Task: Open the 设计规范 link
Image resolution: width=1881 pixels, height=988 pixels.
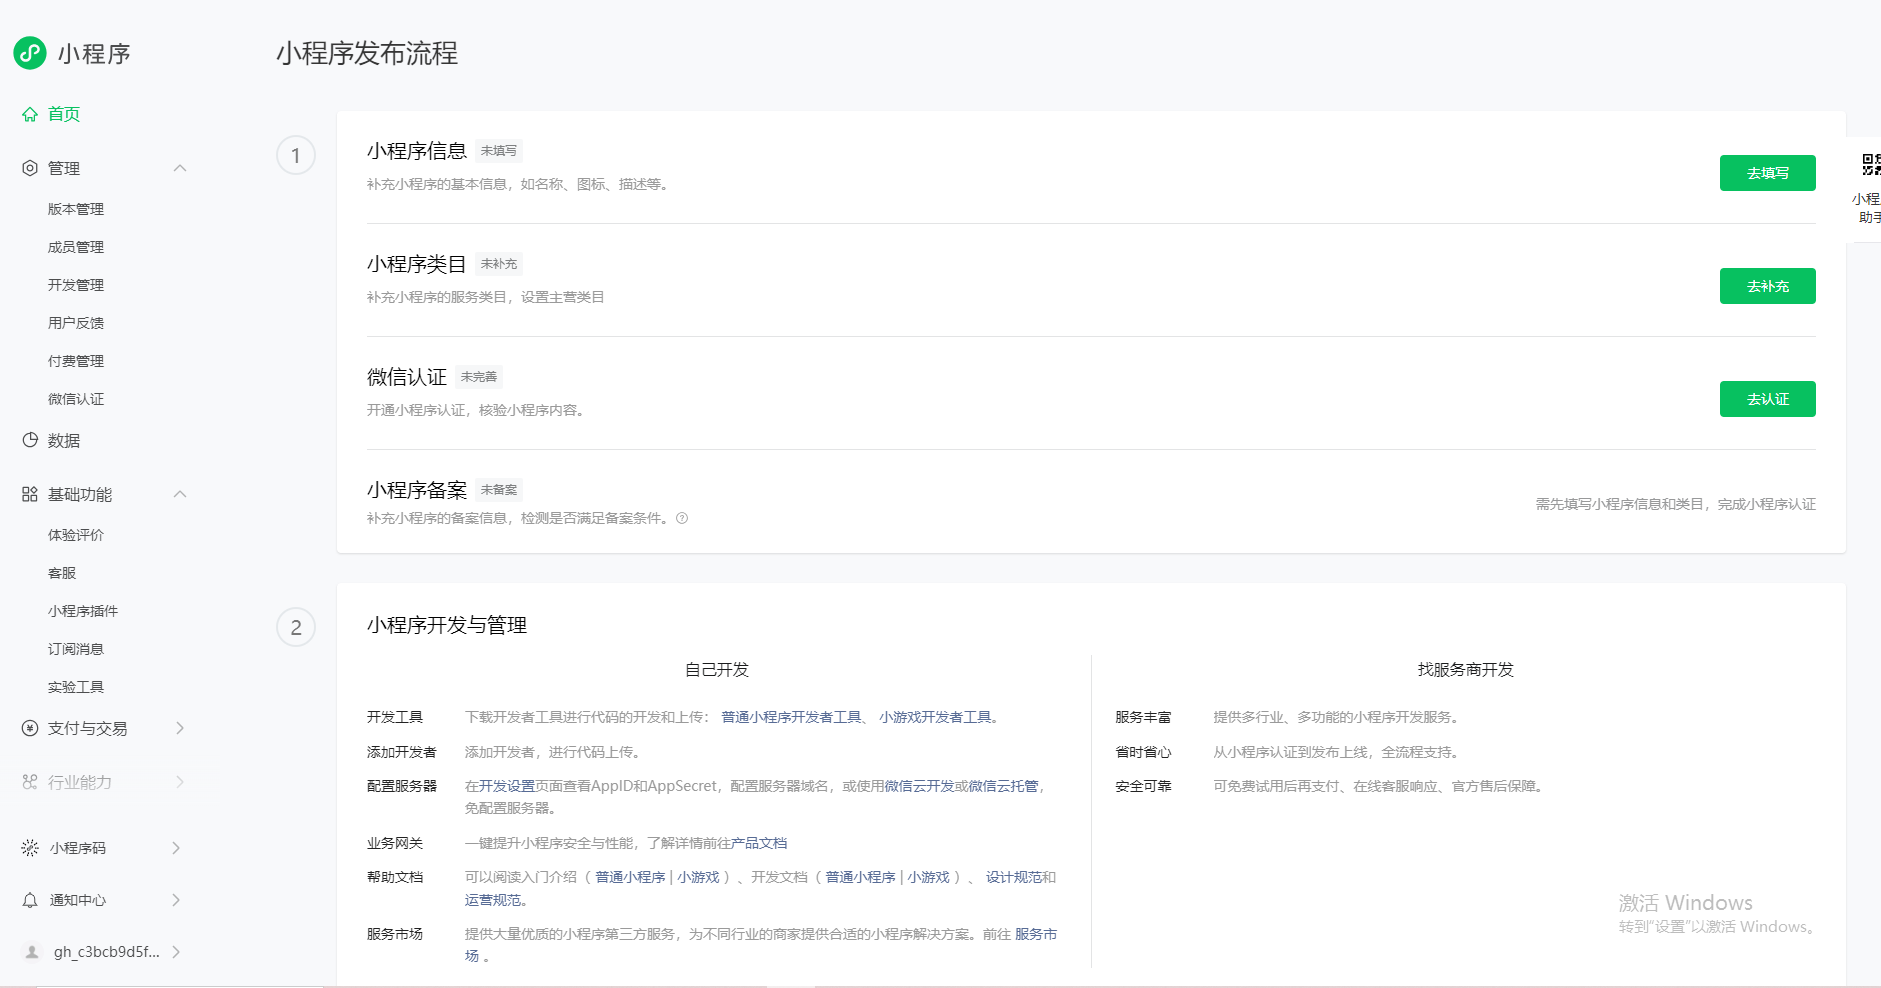Action: point(1014,877)
